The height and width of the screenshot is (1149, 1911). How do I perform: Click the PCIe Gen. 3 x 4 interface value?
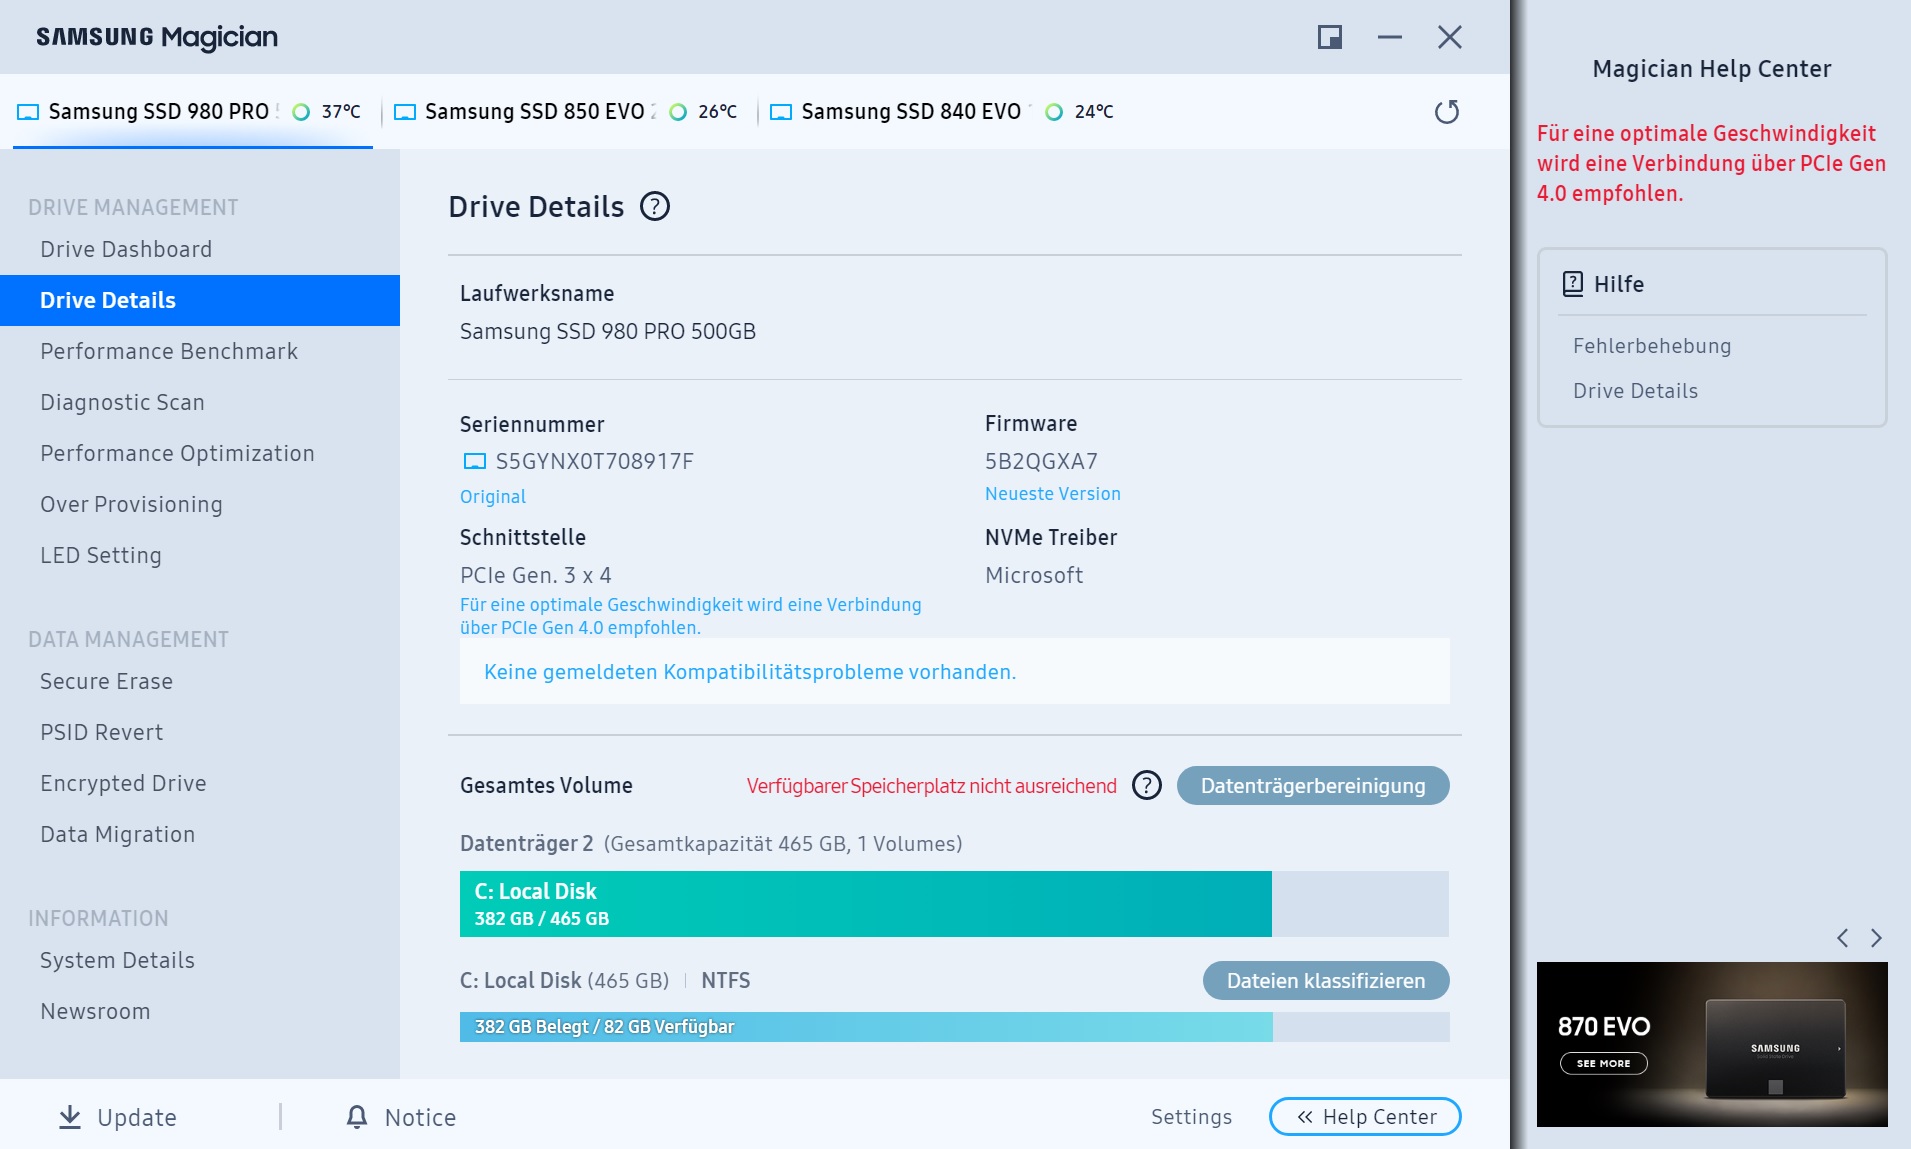coord(536,575)
